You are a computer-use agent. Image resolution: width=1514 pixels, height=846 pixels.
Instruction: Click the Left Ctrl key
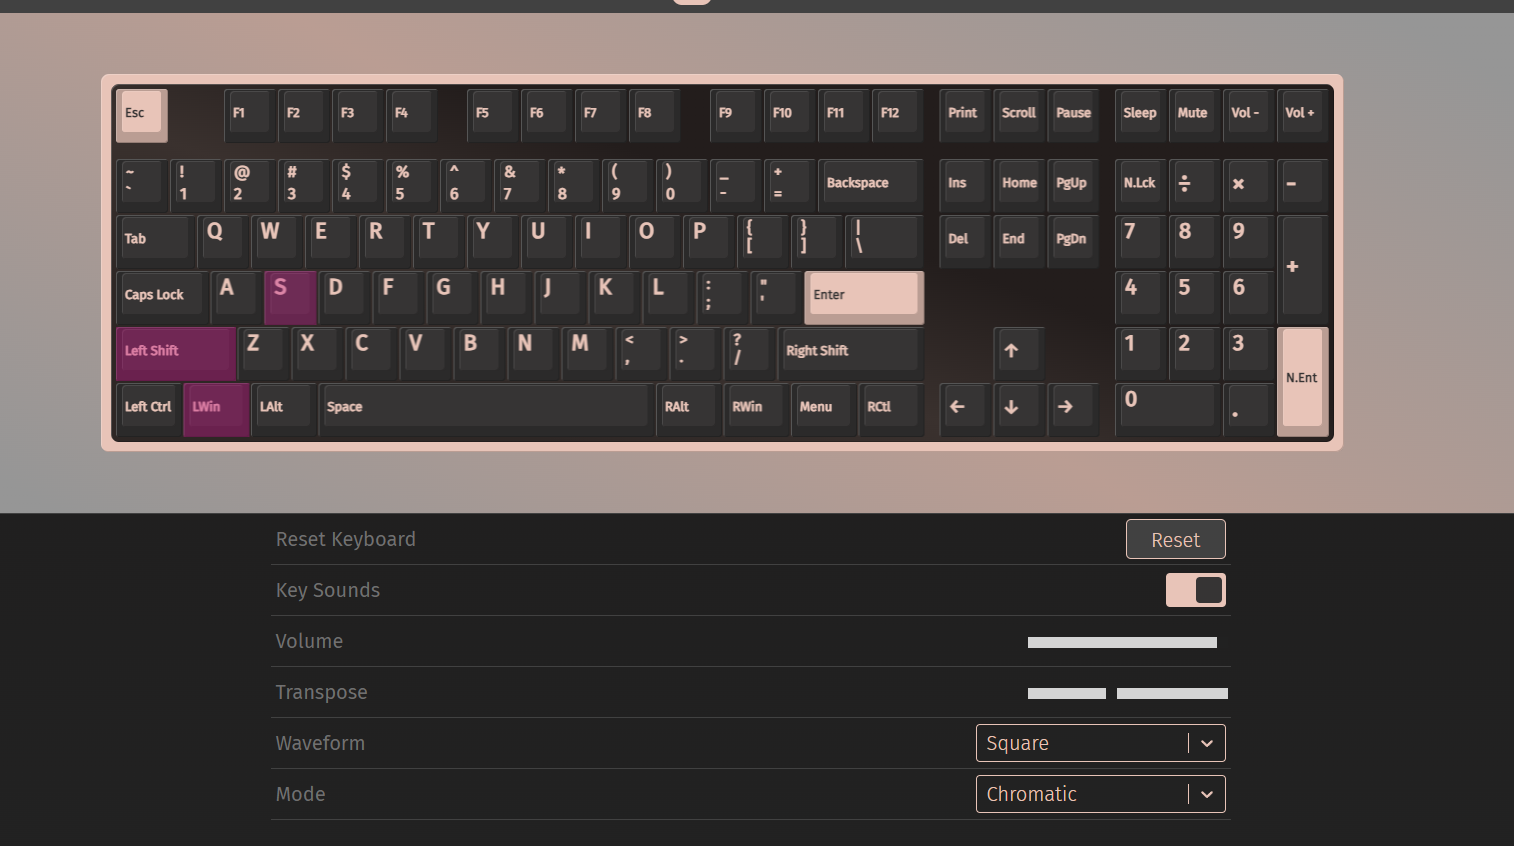pos(149,409)
